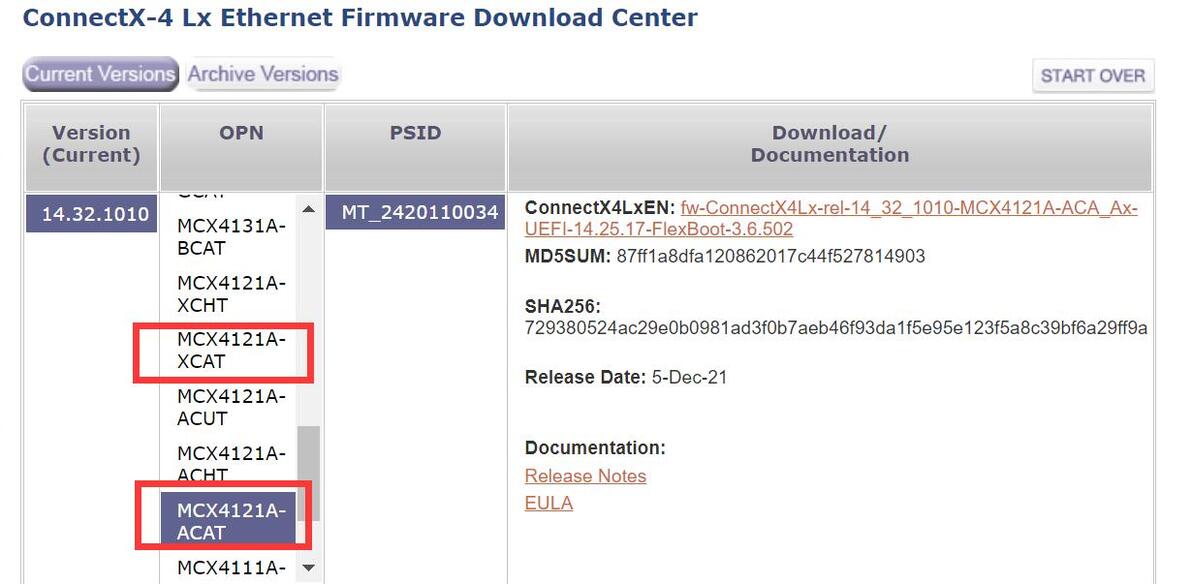Open the Archive Versions tab
Screen dimensions: 1192x584
pos(263,74)
